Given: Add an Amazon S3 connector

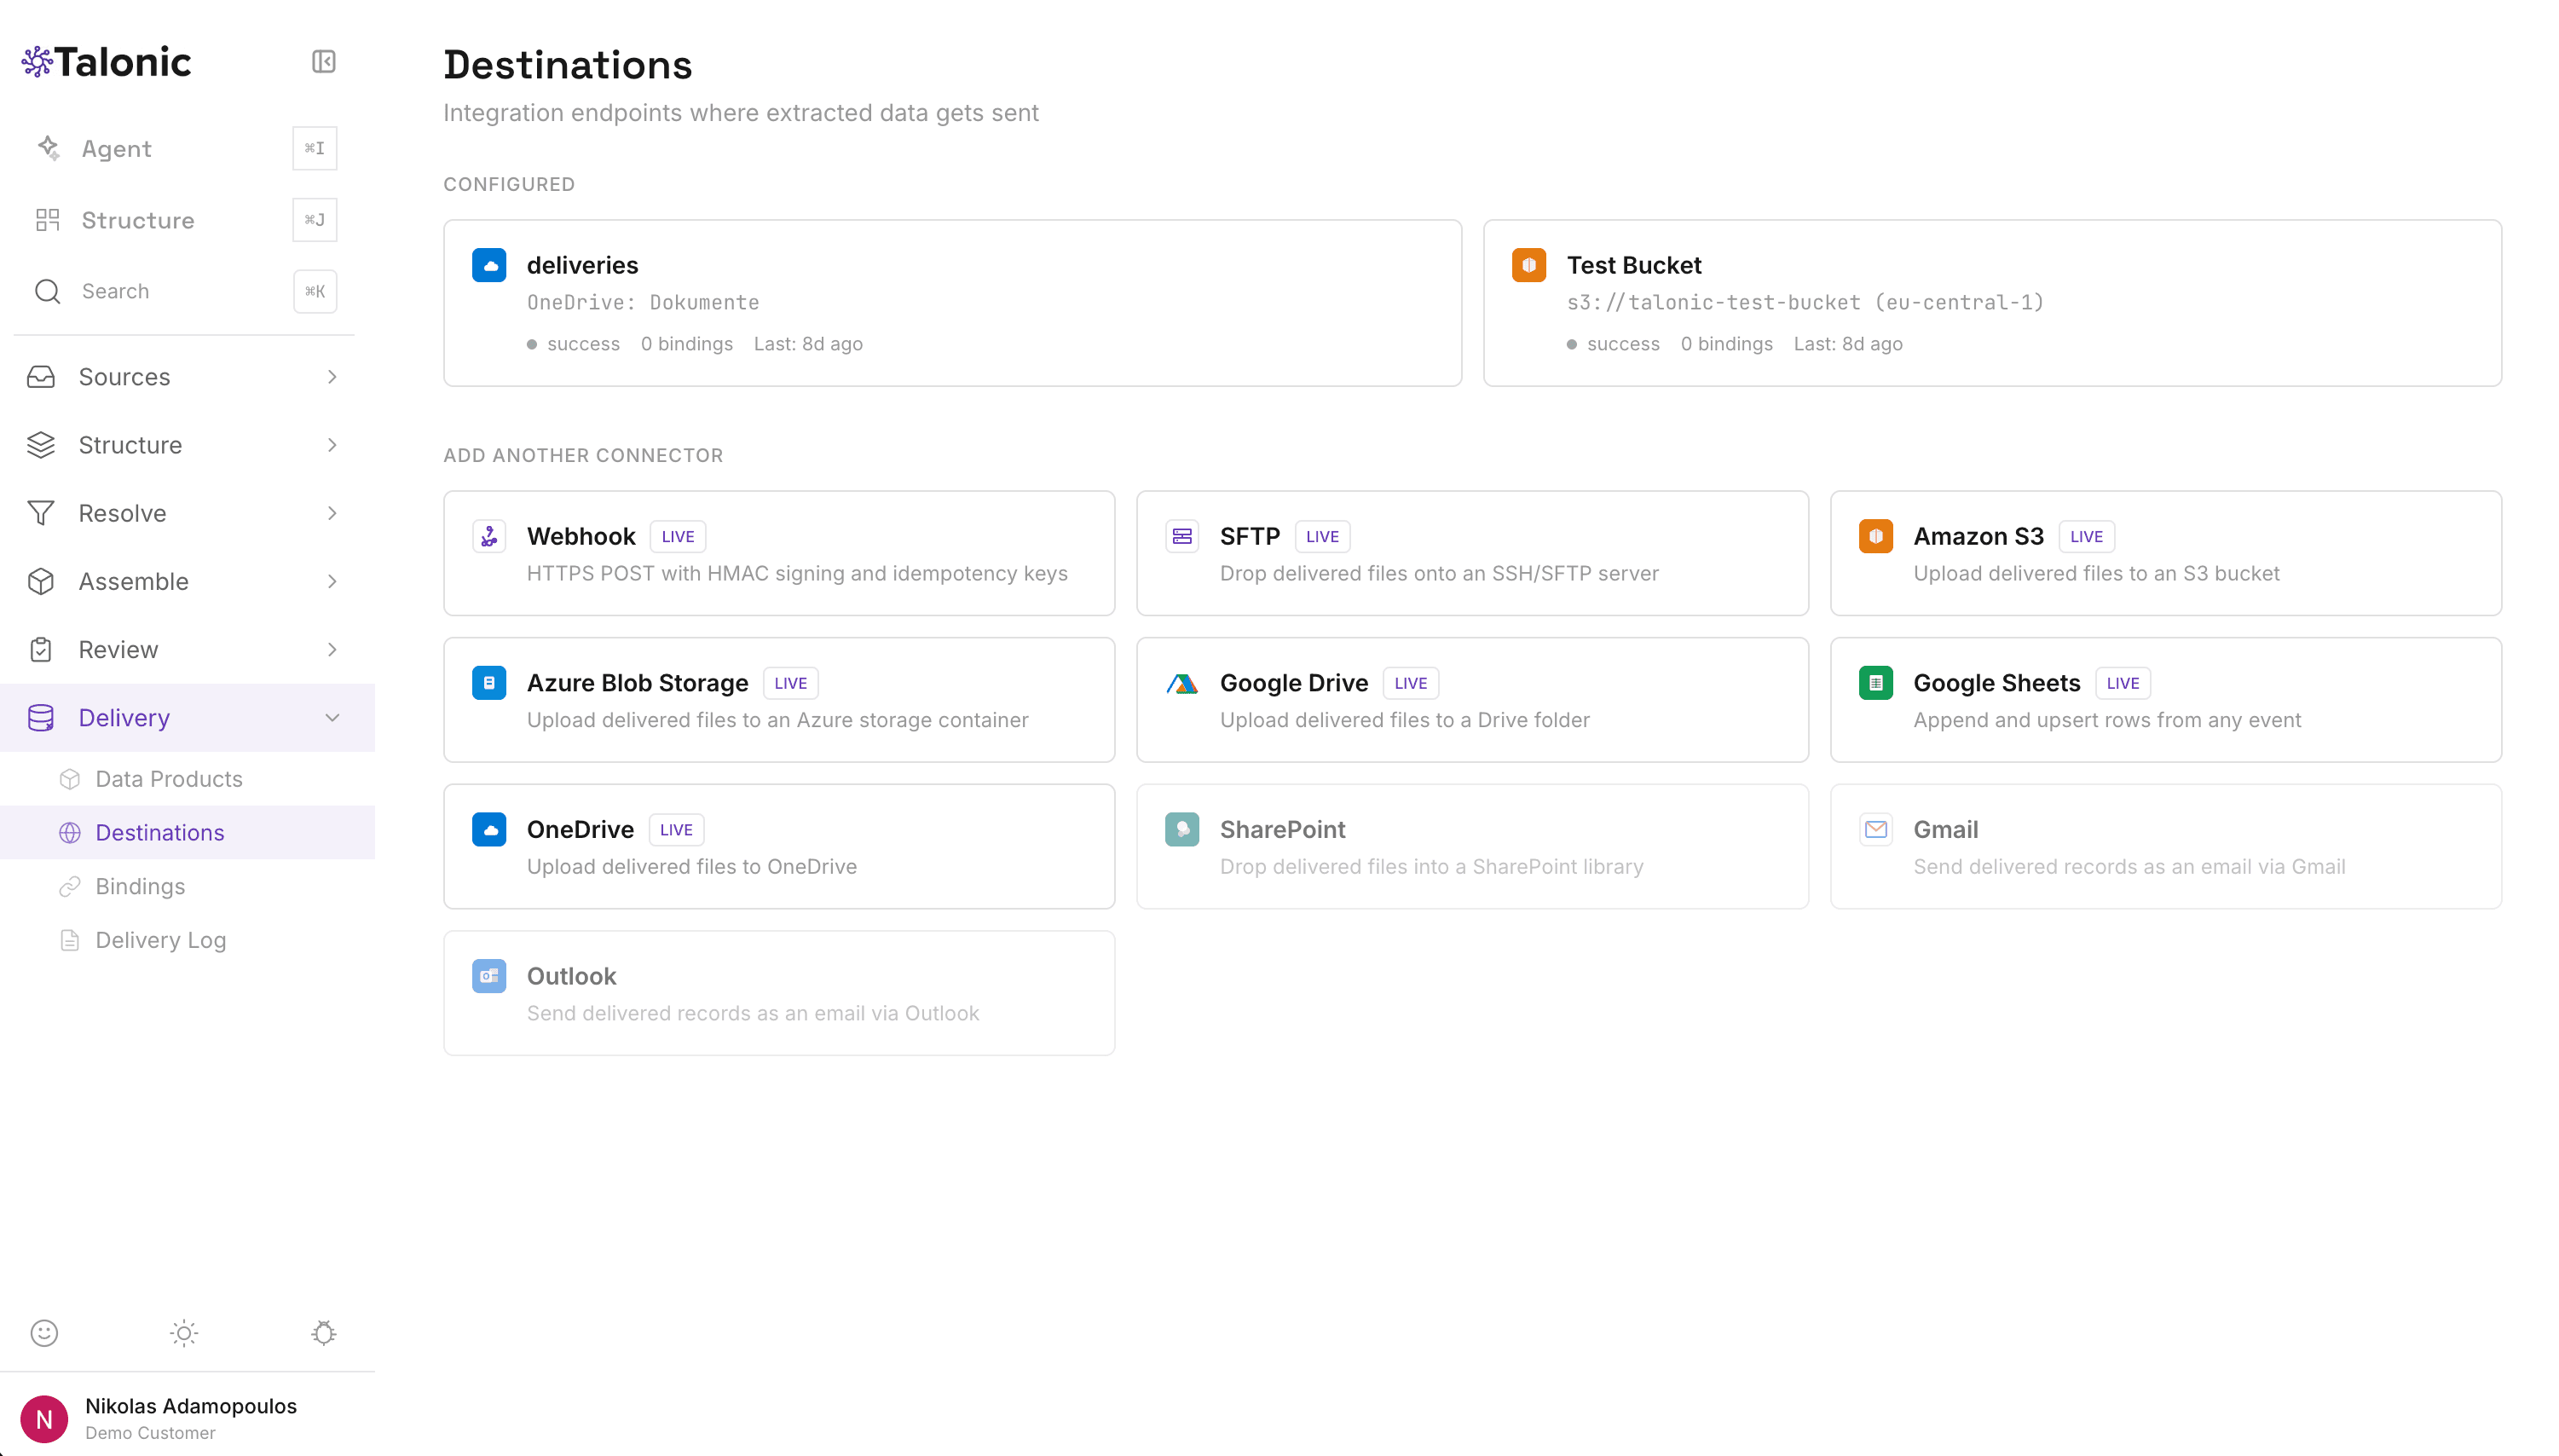Looking at the screenshot, I should (2165, 553).
